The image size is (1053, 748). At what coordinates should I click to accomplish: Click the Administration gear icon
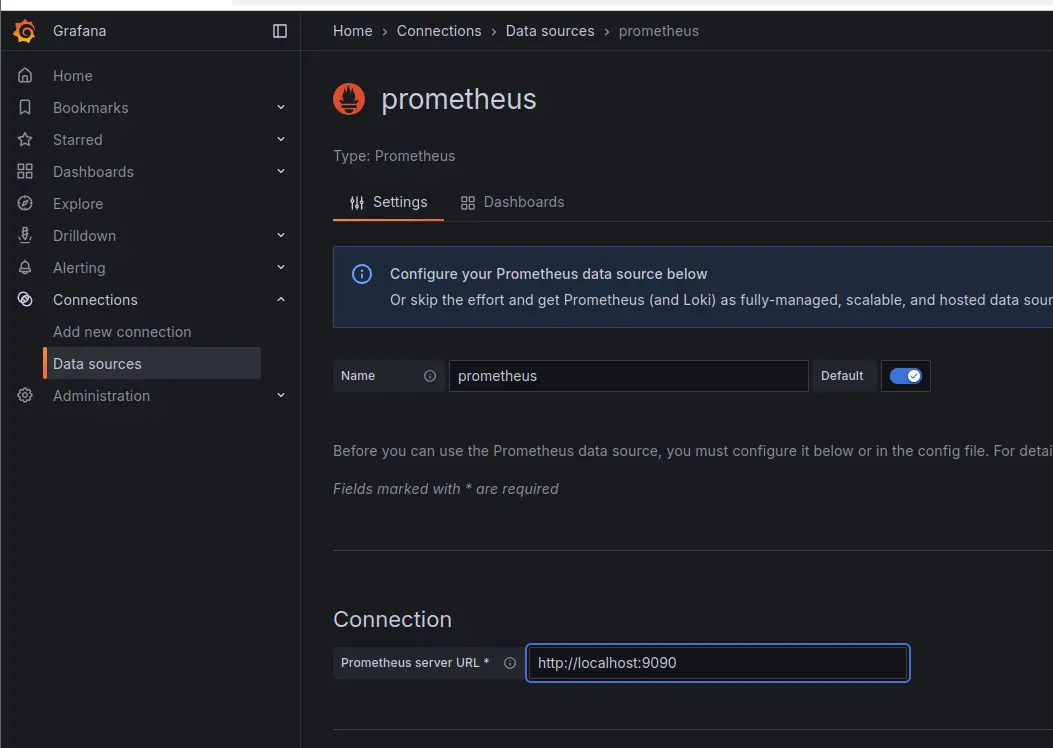pyautogui.click(x=25, y=396)
